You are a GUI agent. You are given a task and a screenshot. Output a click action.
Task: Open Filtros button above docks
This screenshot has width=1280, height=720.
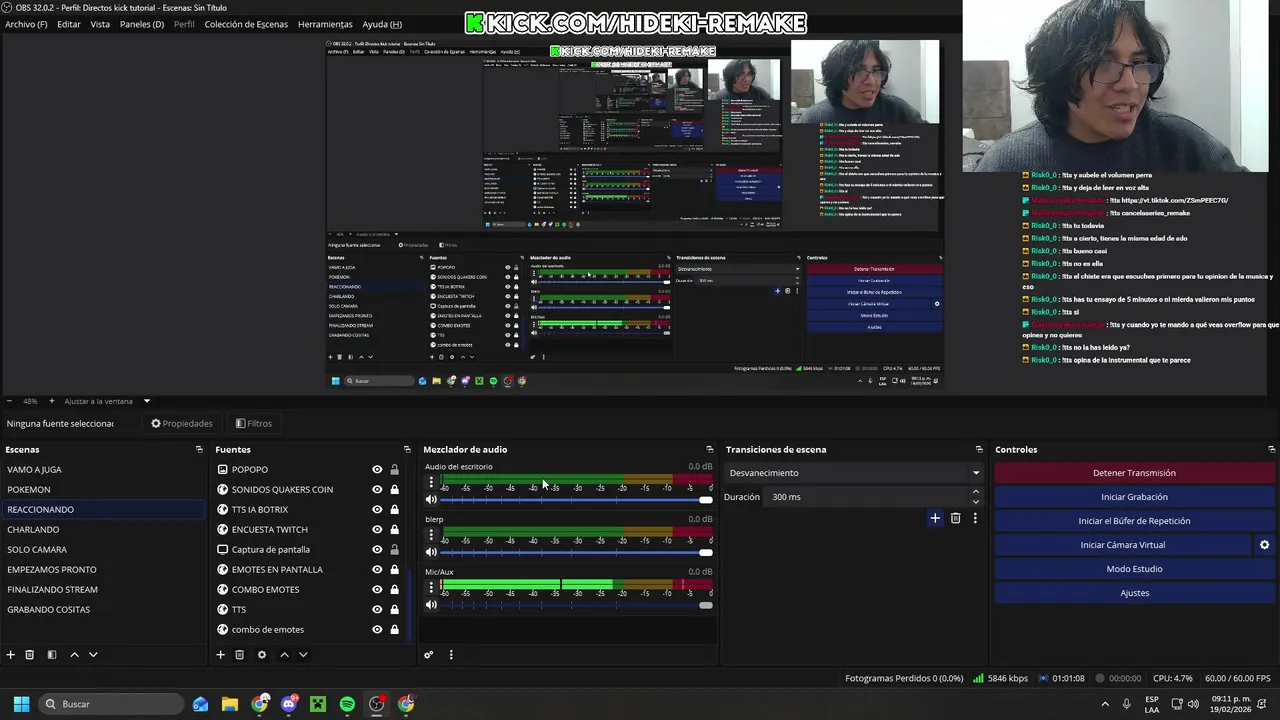tap(254, 424)
